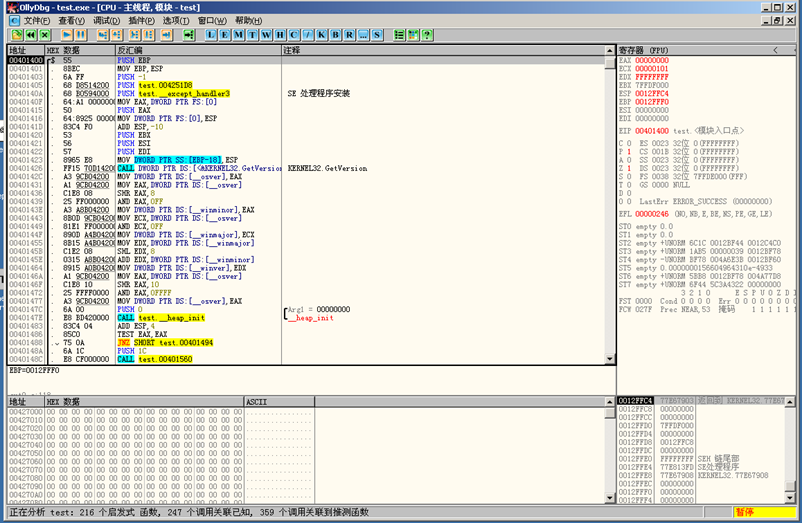Restart the program with the rewind icon
The width and height of the screenshot is (802, 523).
click(30, 35)
